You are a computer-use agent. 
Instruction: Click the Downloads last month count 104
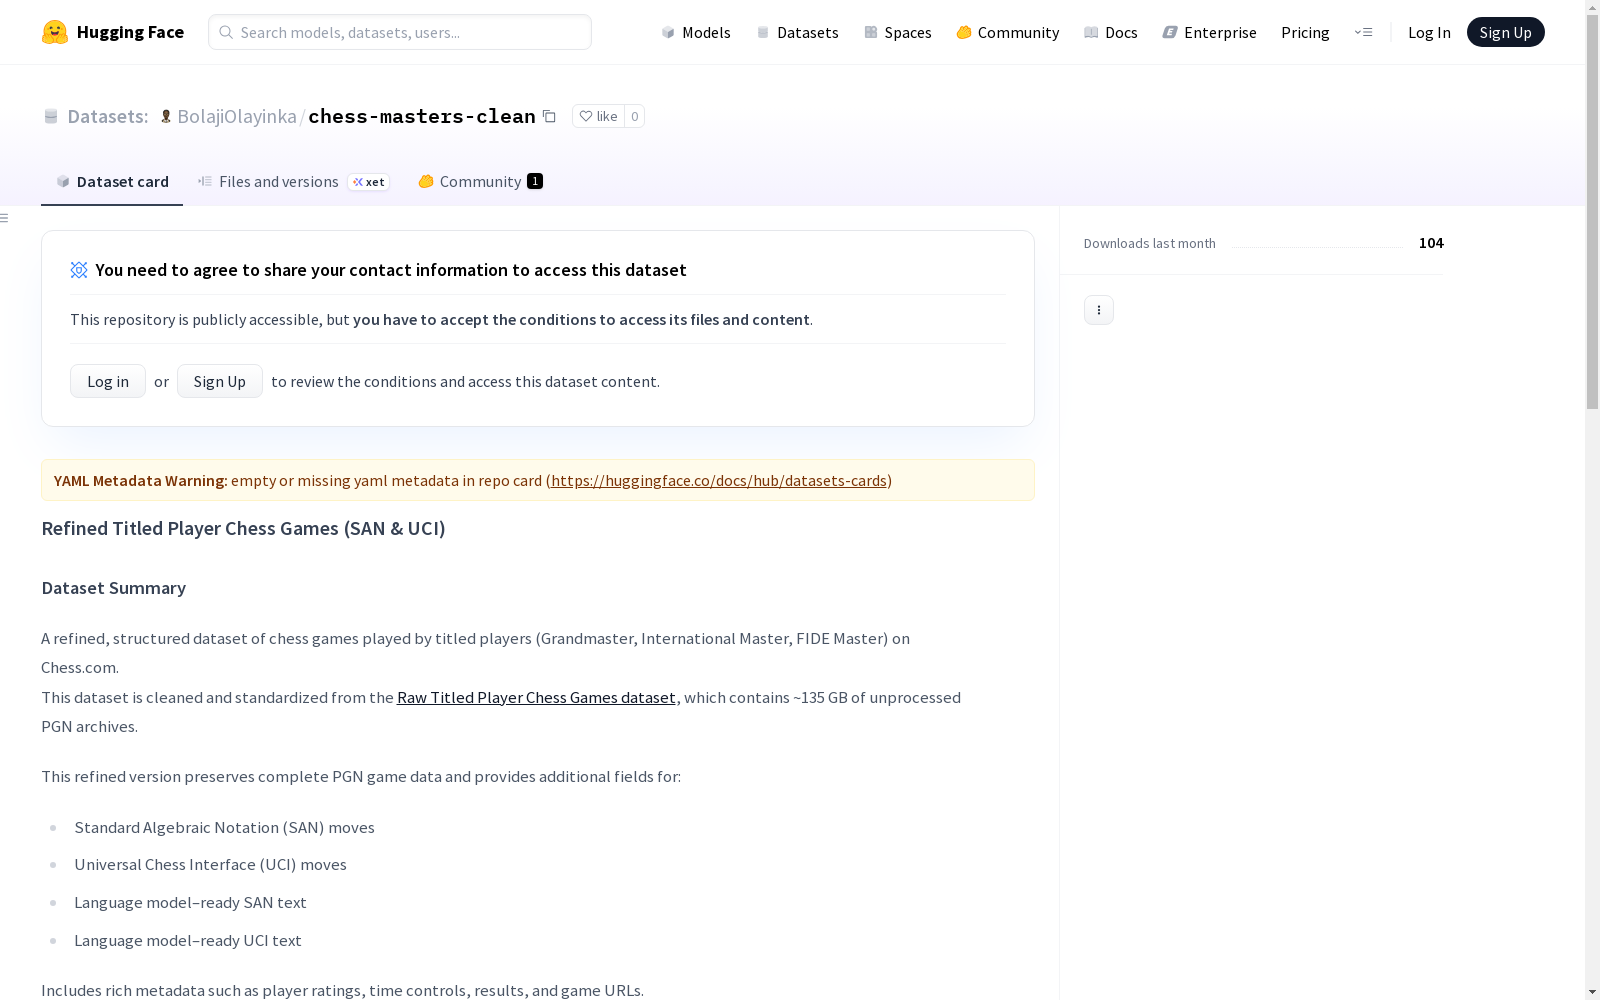coord(1431,243)
